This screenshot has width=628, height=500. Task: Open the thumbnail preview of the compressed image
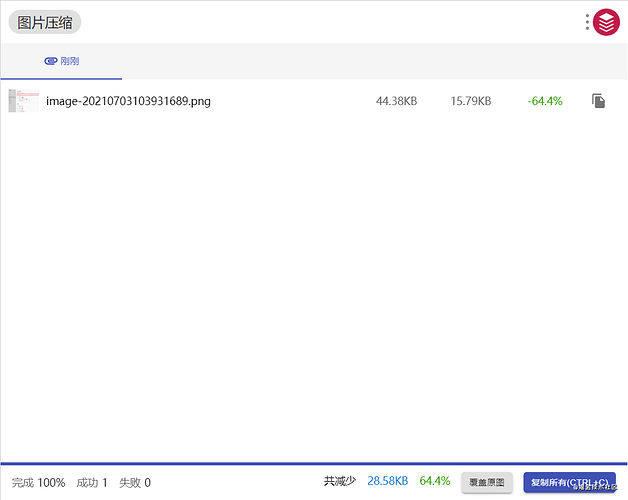click(23, 101)
